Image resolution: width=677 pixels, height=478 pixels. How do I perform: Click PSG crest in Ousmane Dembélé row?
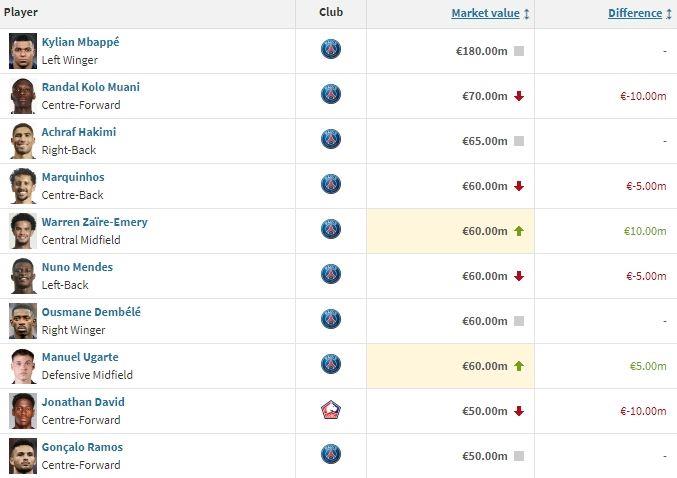click(x=331, y=319)
